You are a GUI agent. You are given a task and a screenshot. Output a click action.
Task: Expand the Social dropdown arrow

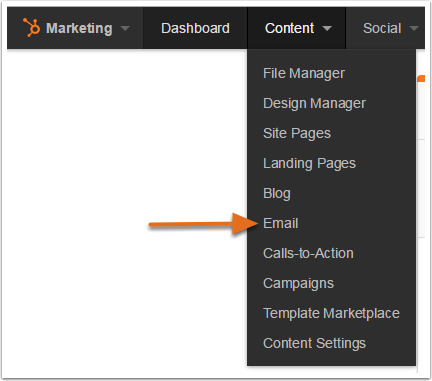[414, 28]
